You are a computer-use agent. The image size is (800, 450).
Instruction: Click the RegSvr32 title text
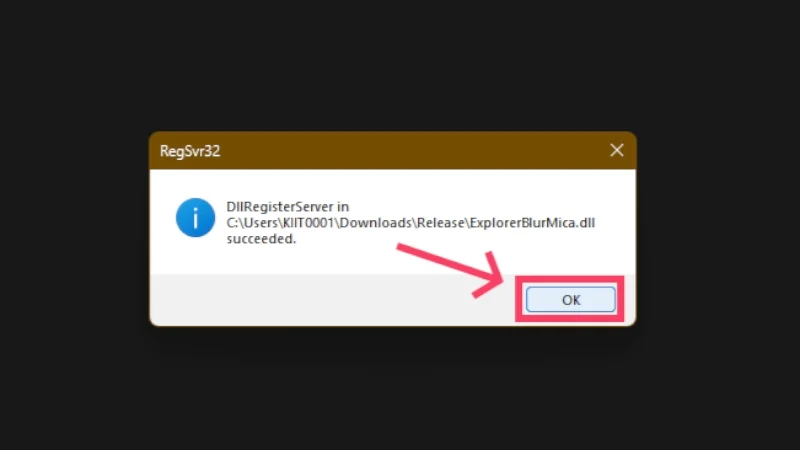point(190,151)
